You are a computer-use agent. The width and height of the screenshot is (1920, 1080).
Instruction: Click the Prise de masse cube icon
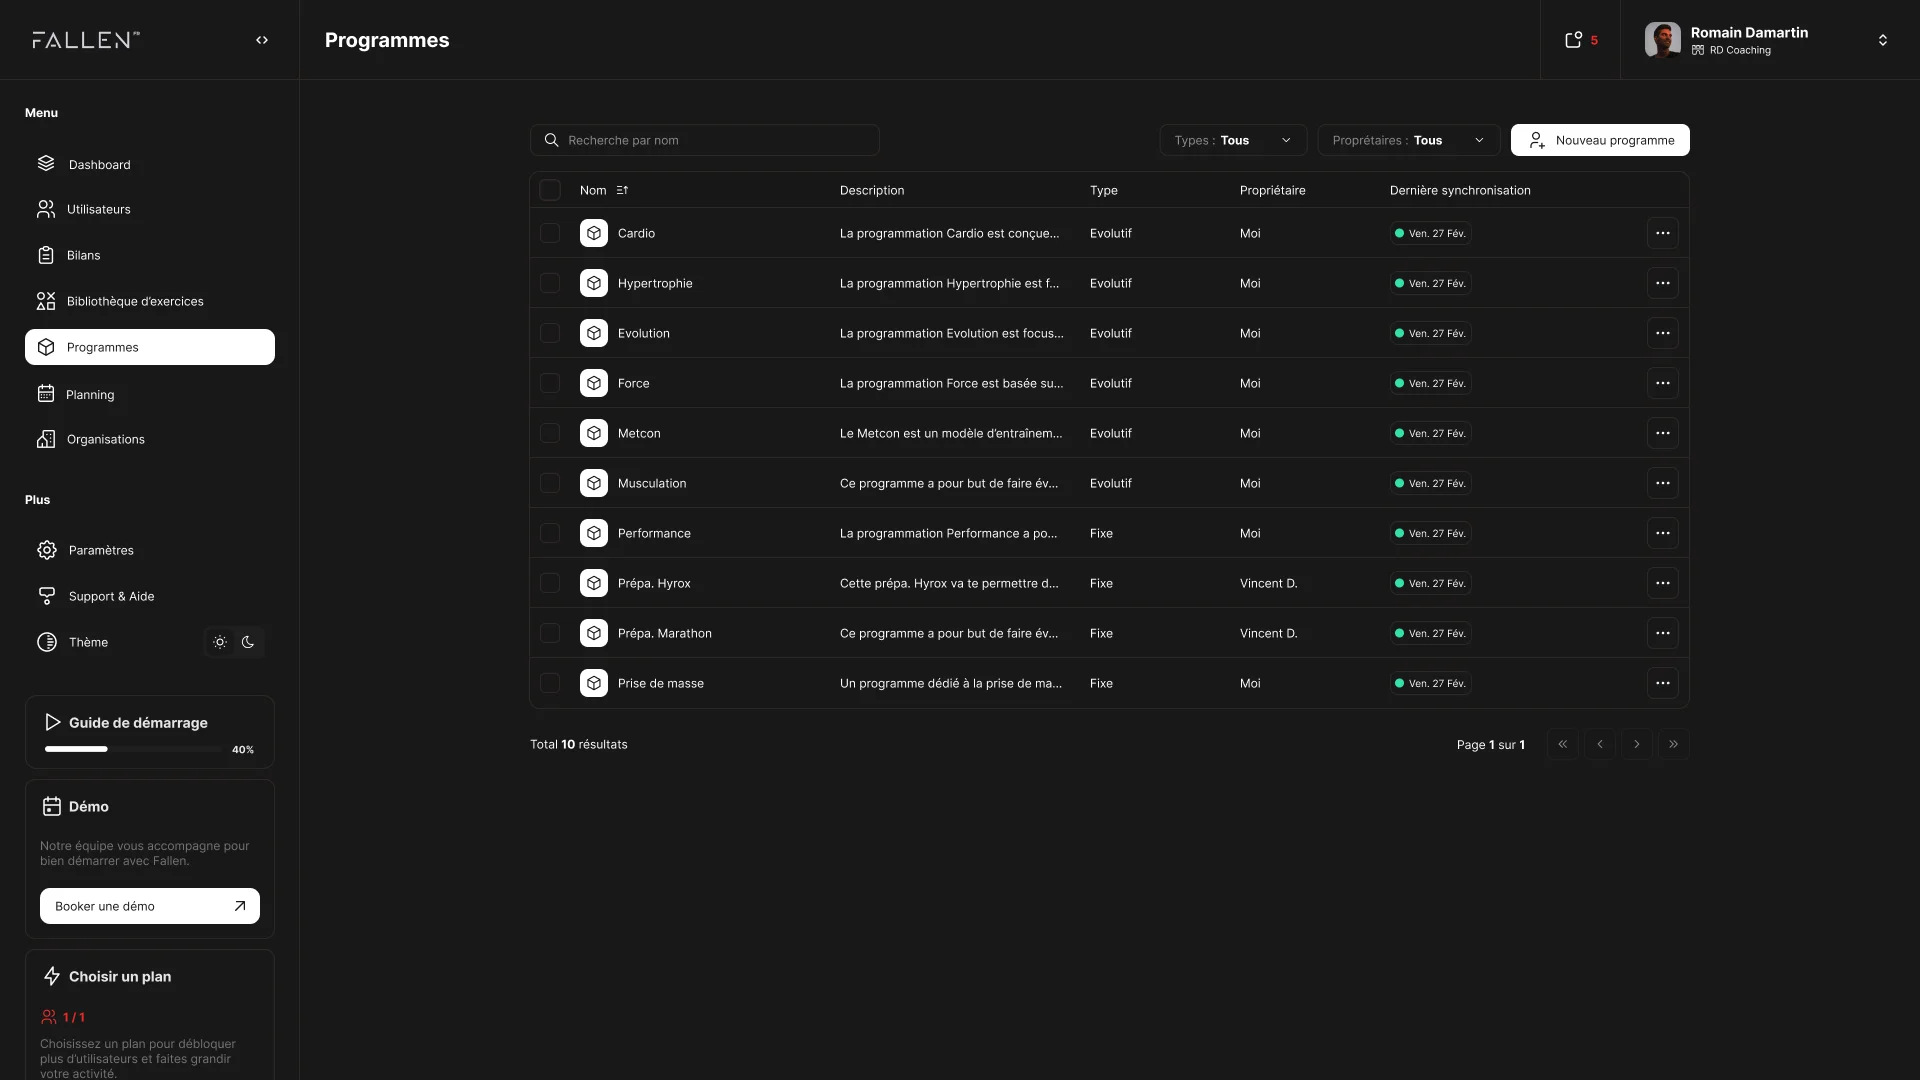tap(594, 683)
